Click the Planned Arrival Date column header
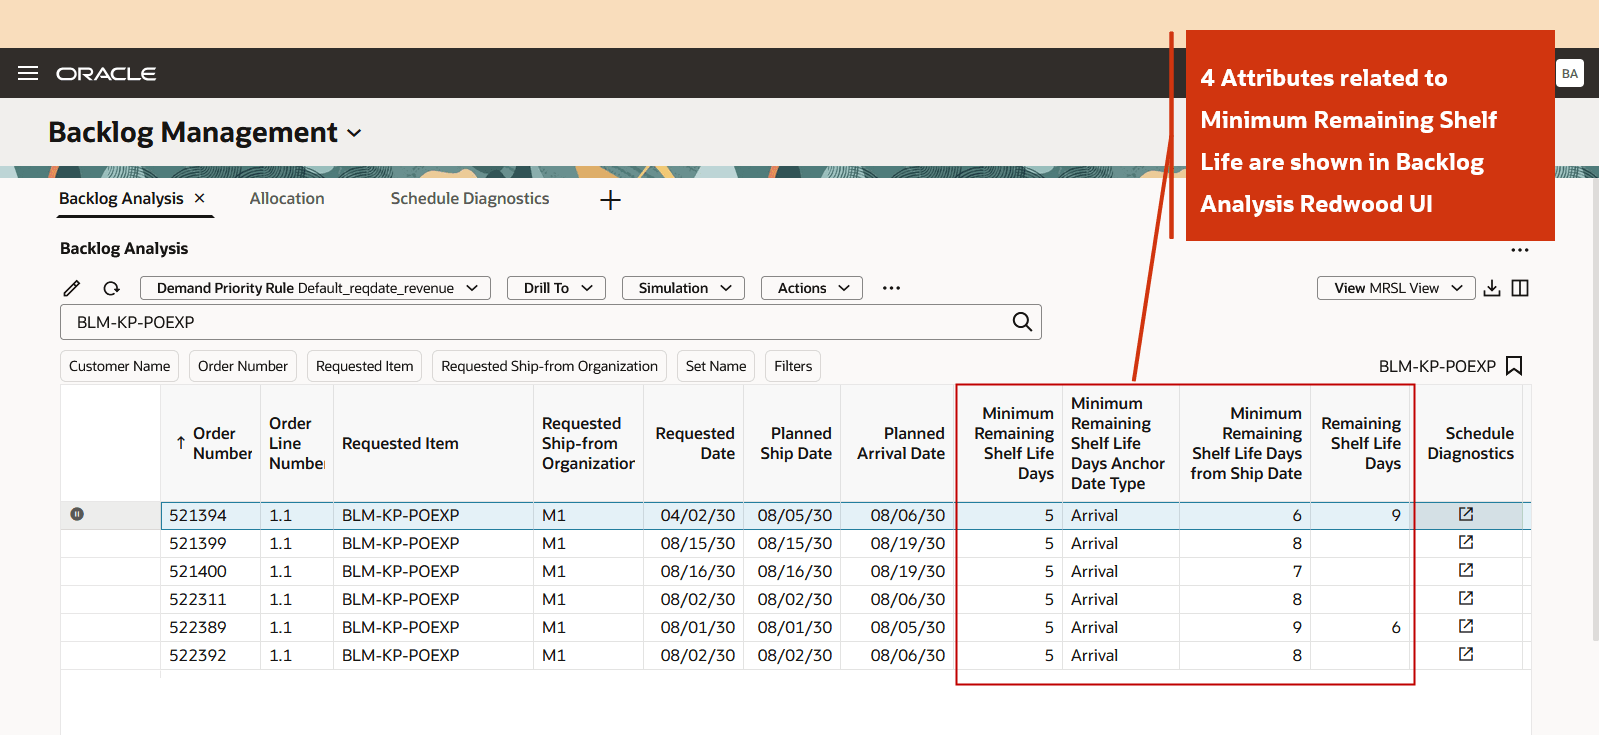Image resolution: width=1599 pixels, height=735 pixels. (898, 443)
